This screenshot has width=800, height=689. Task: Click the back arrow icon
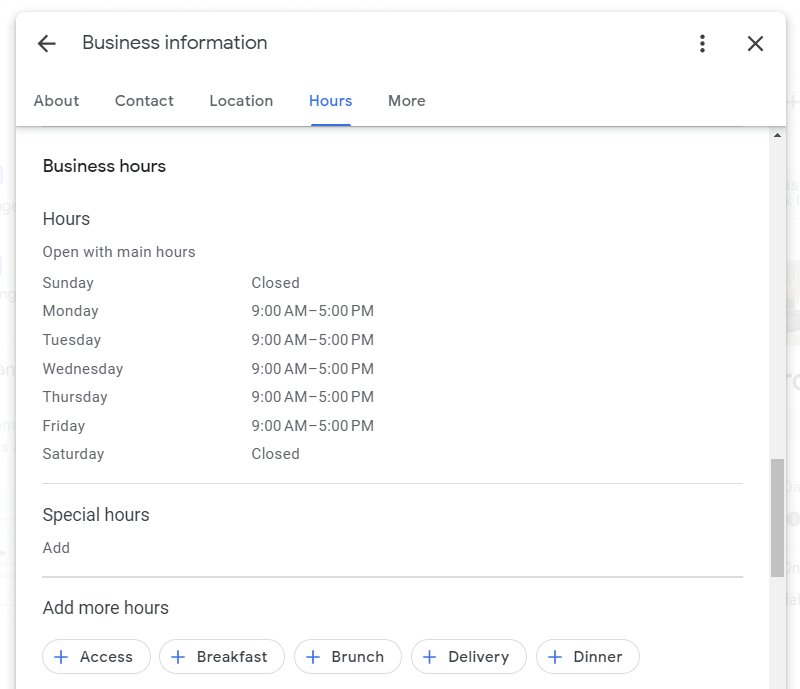pyautogui.click(x=46, y=43)
